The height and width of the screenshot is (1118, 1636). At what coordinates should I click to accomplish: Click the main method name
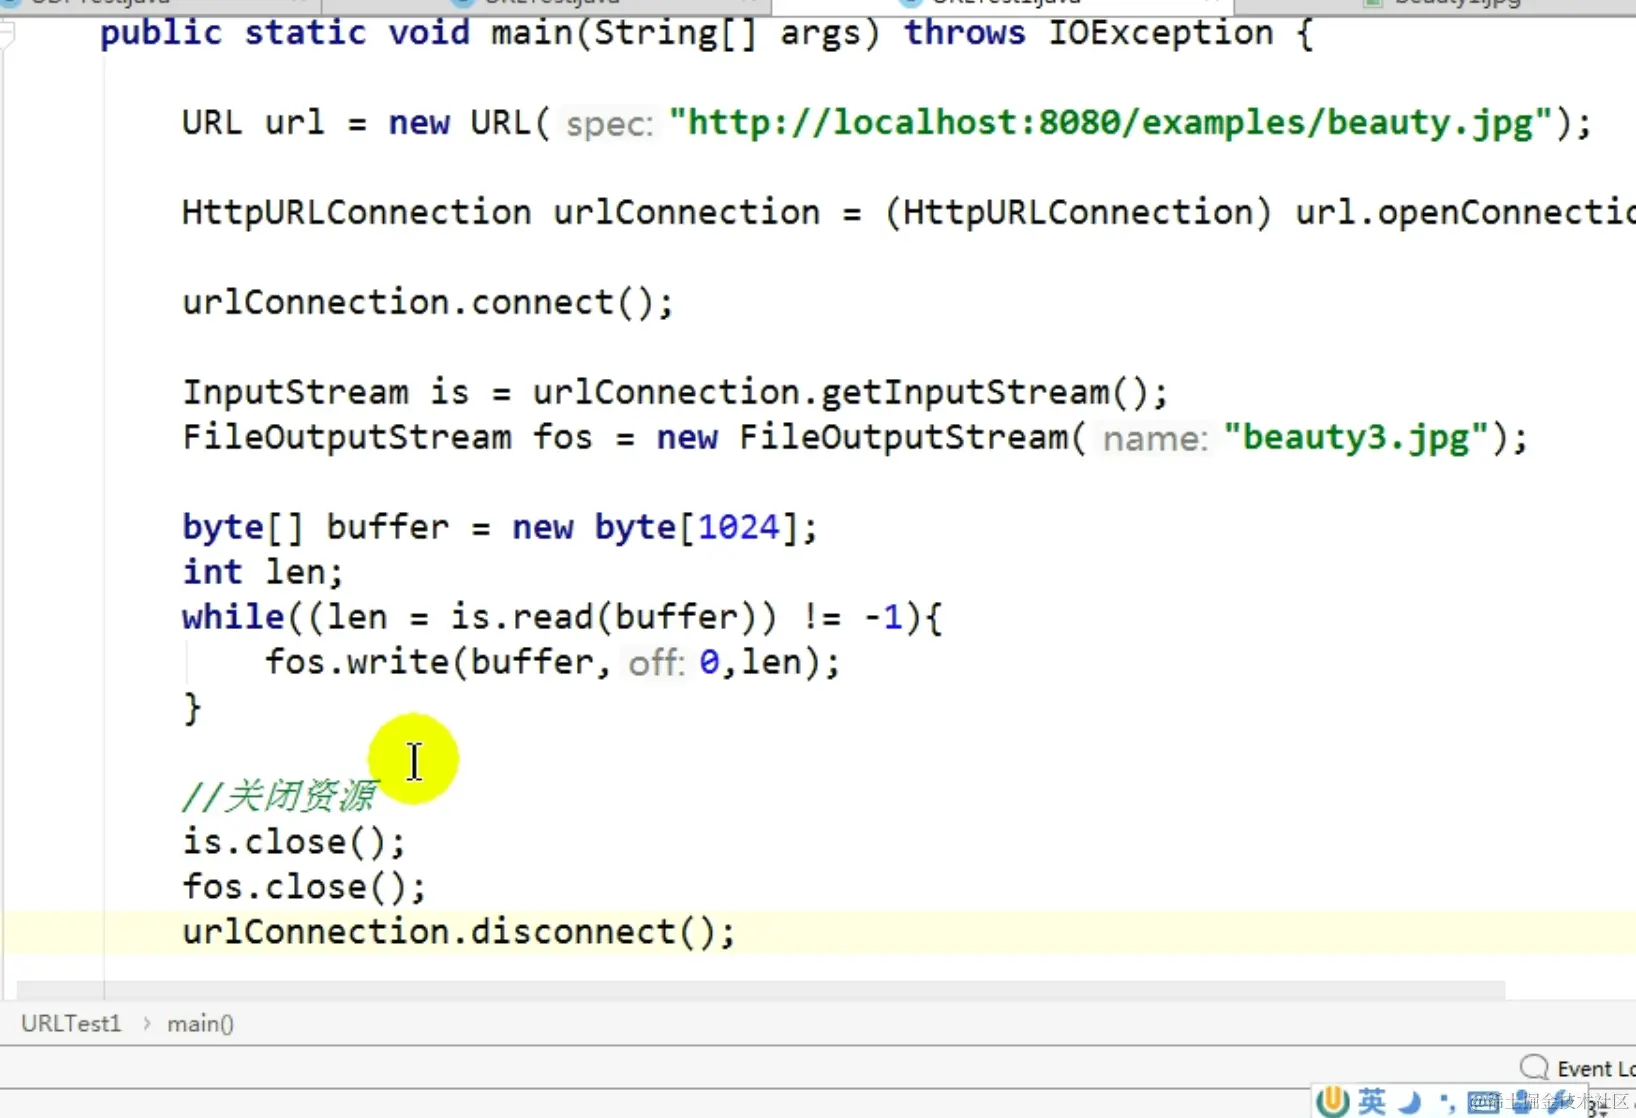[x=532, y=33]
